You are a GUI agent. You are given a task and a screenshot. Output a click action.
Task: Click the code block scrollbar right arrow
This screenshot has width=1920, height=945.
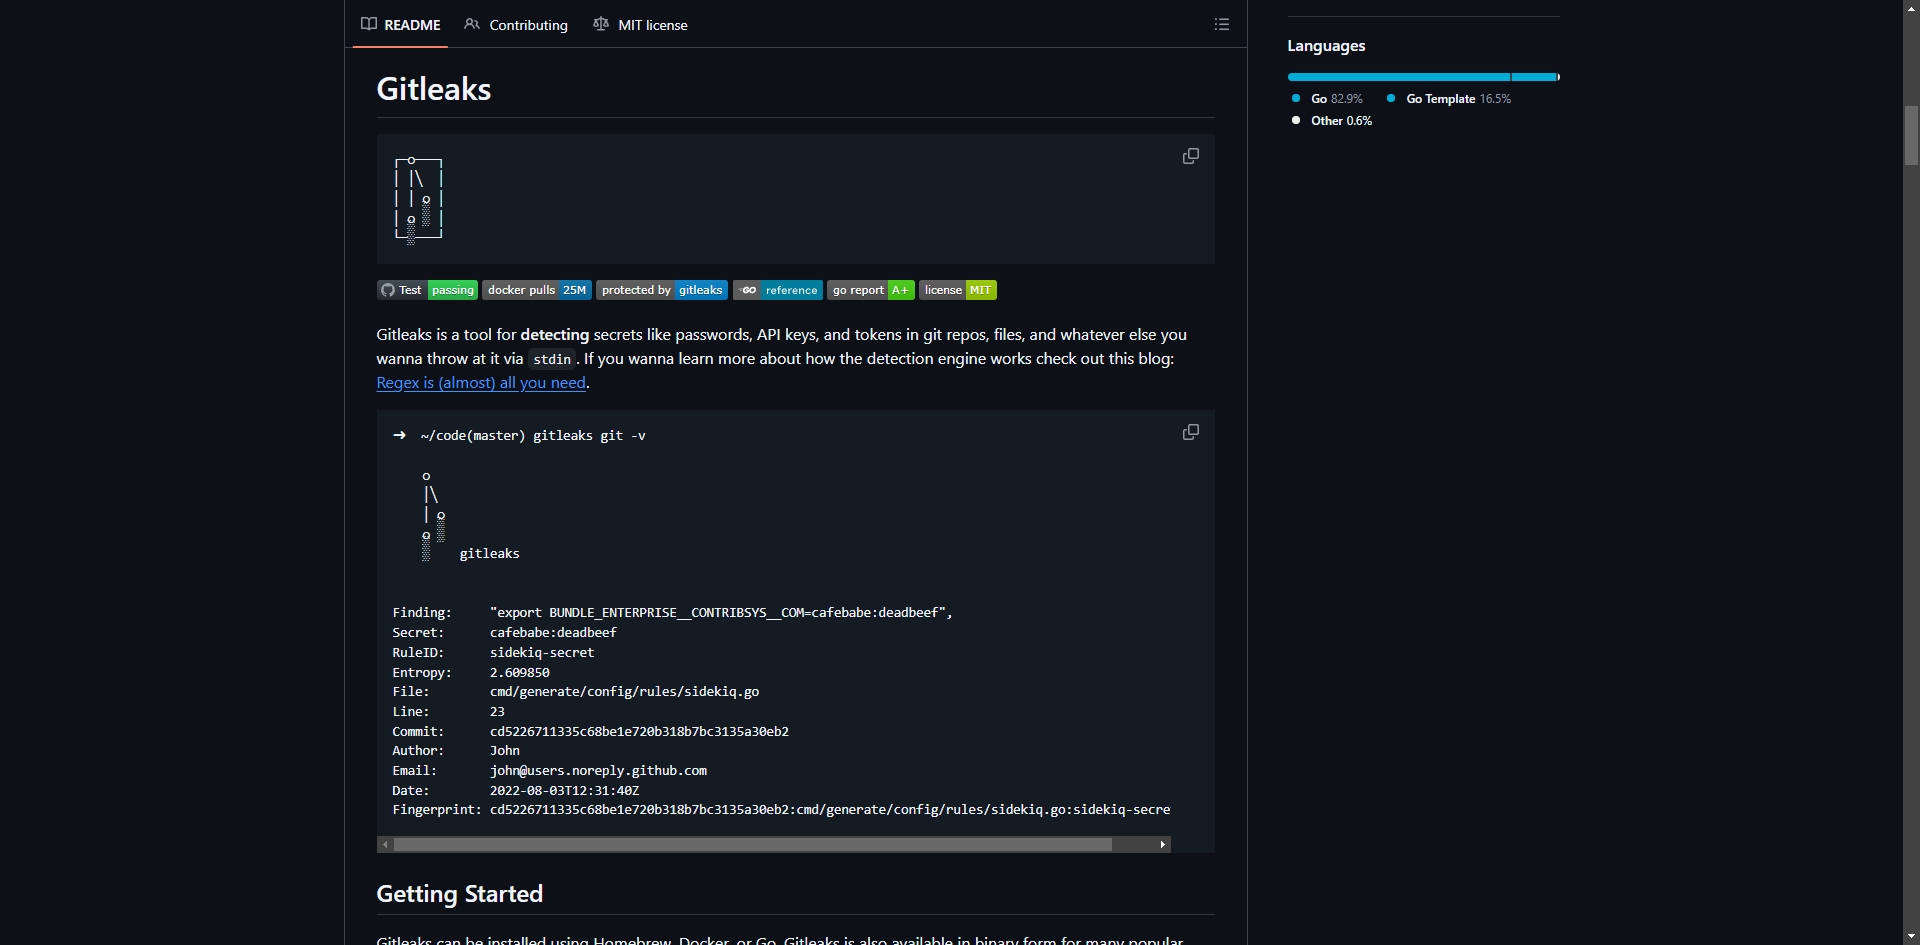point(1162,845)
